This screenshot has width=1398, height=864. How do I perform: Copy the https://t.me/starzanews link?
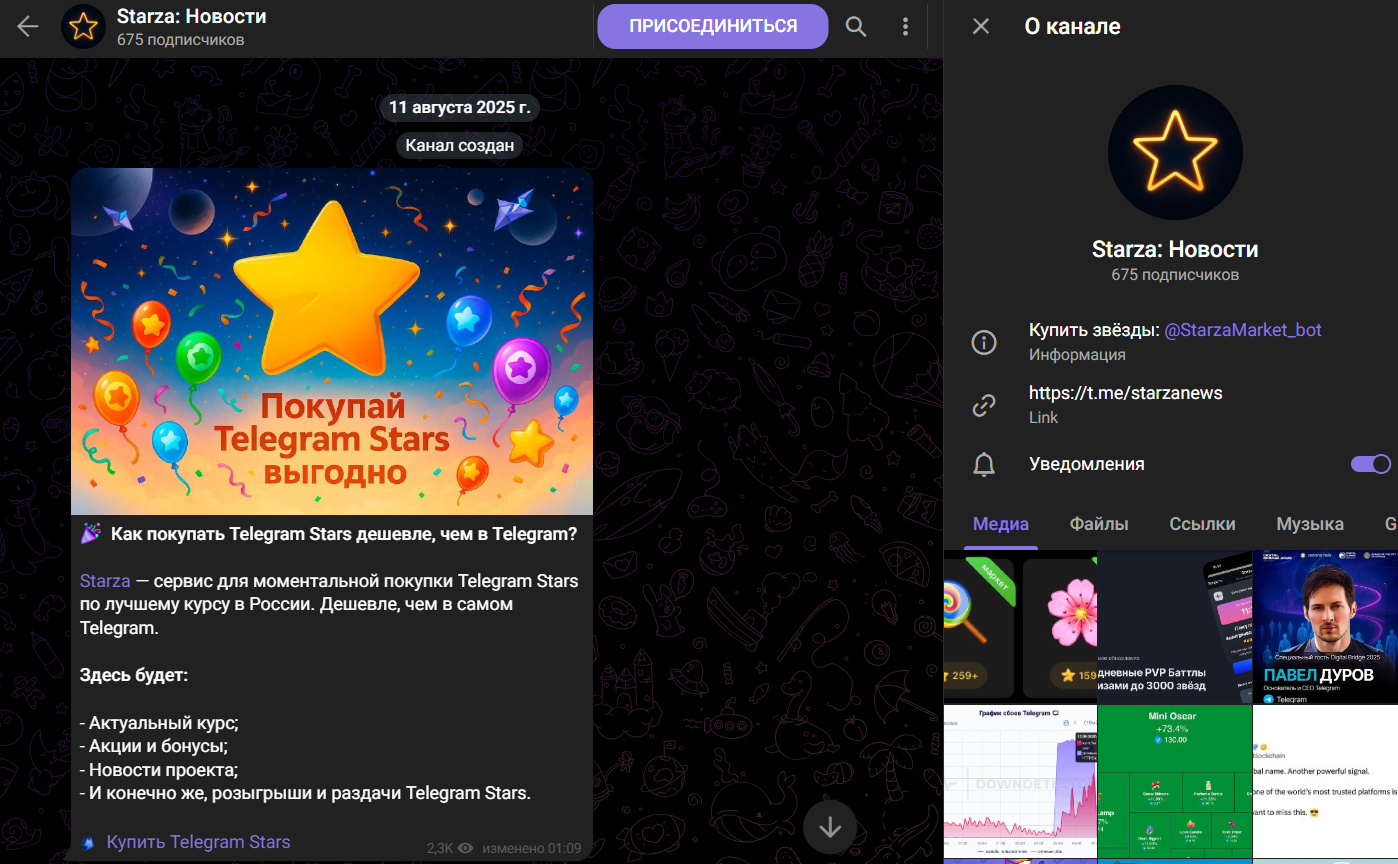pyautogui.click(x=1126, y=393)
